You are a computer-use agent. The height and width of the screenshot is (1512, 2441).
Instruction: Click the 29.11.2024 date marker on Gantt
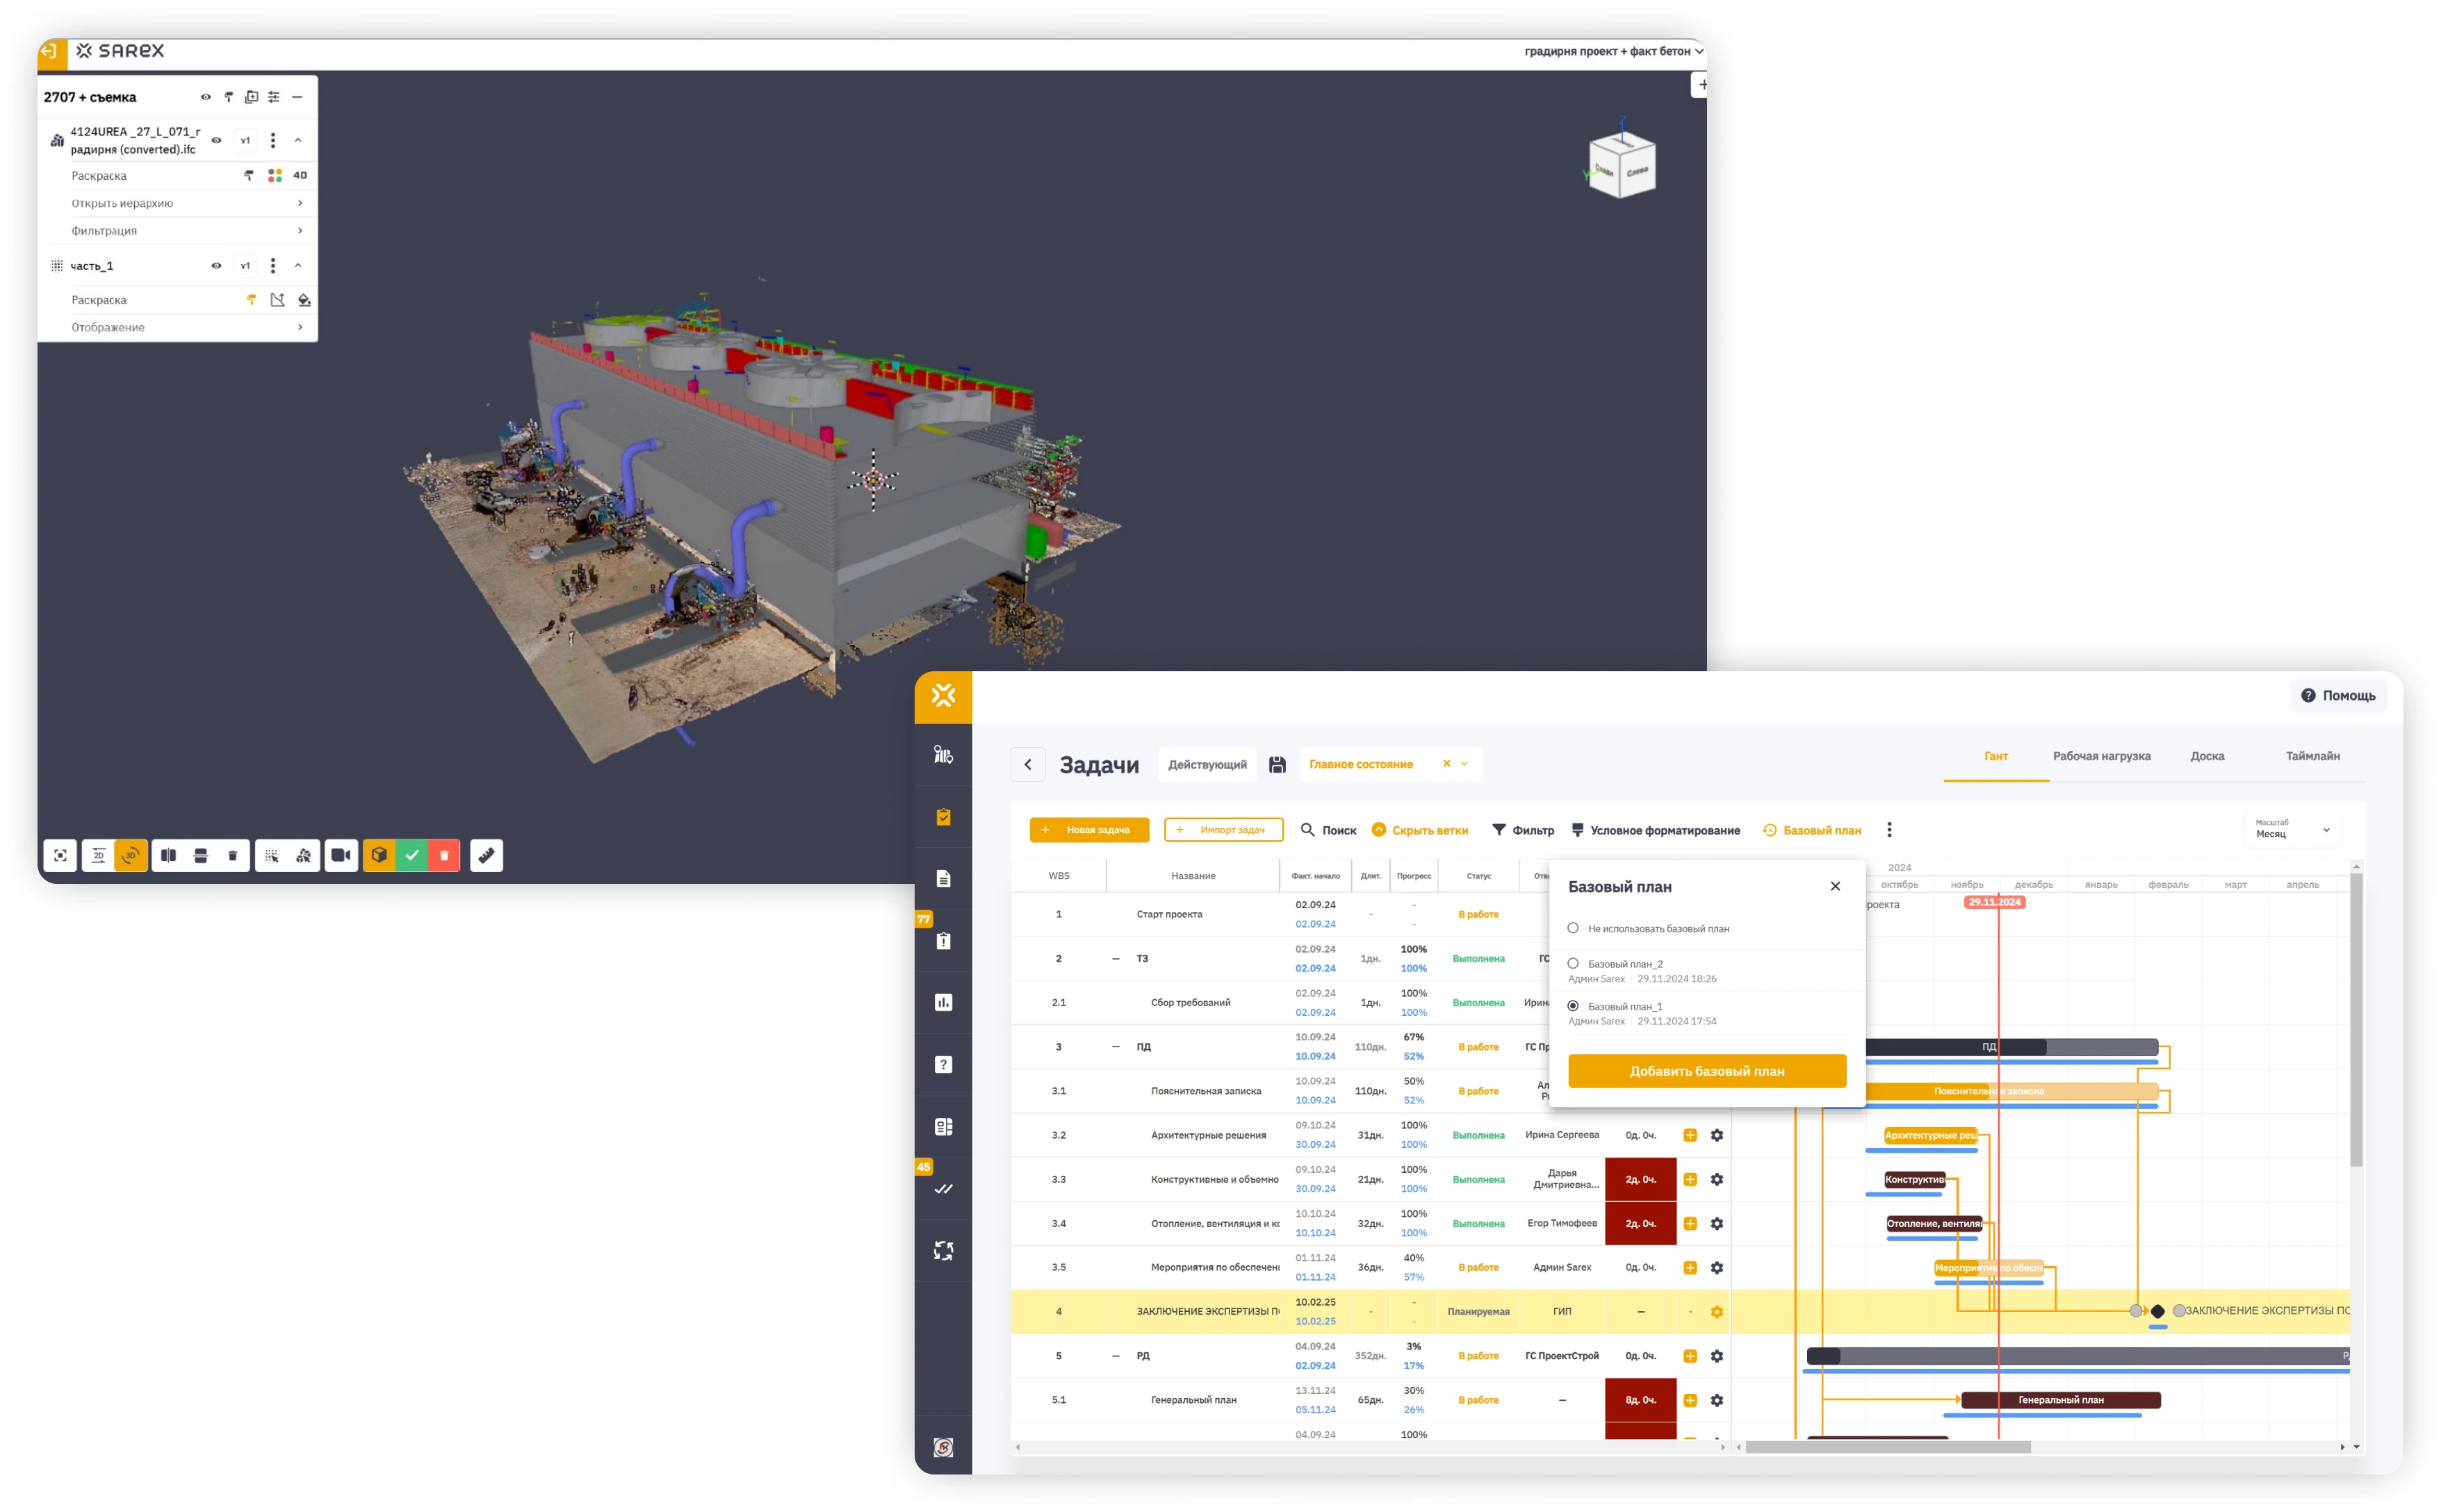tap(1994, 902)
